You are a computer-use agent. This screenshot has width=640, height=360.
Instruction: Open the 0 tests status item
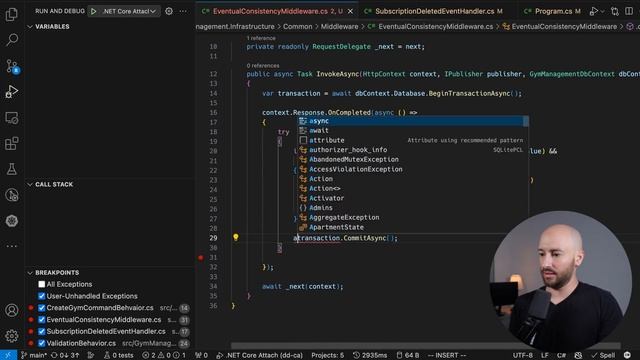click(x=119, y=355)
